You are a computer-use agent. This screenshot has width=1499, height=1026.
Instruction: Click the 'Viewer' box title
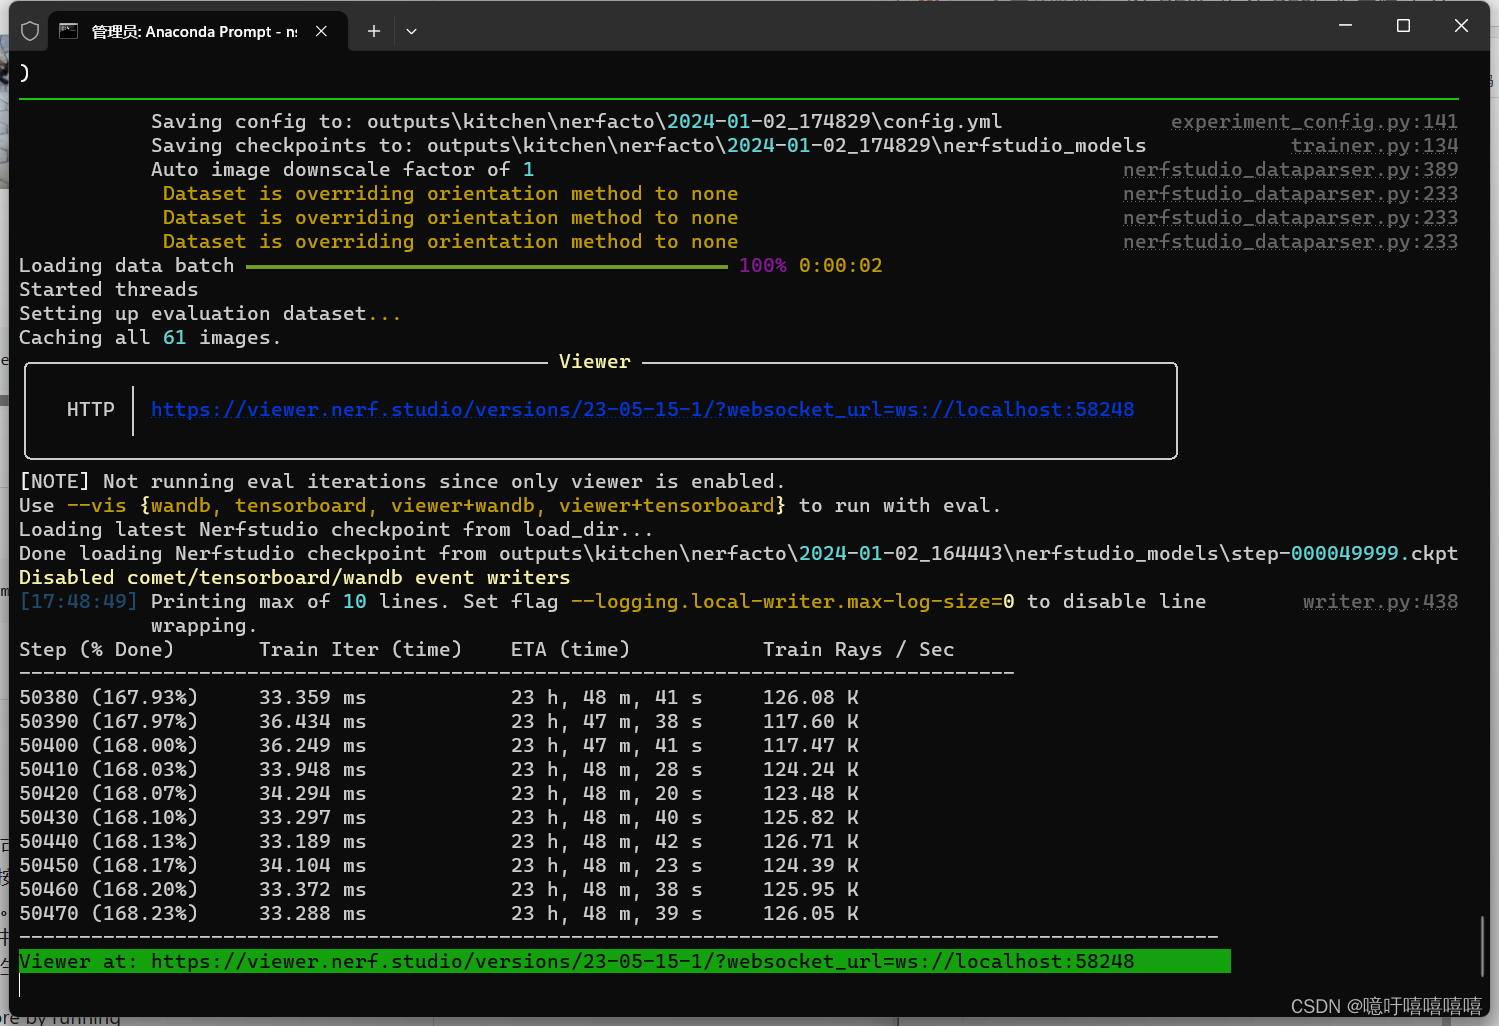pos(594,361)
